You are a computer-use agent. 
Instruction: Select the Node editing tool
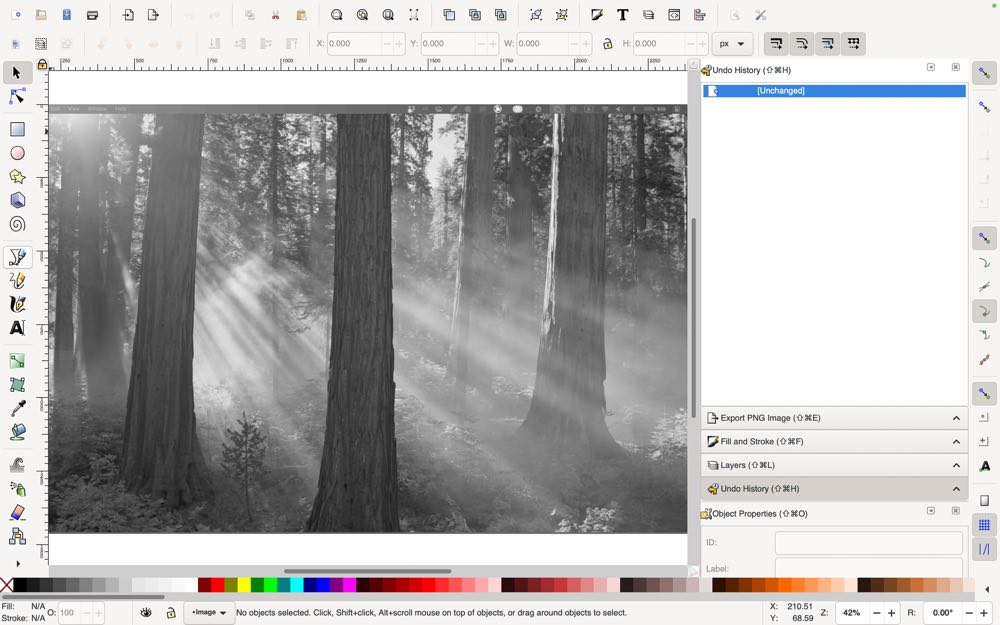click(x=17, y=96)
